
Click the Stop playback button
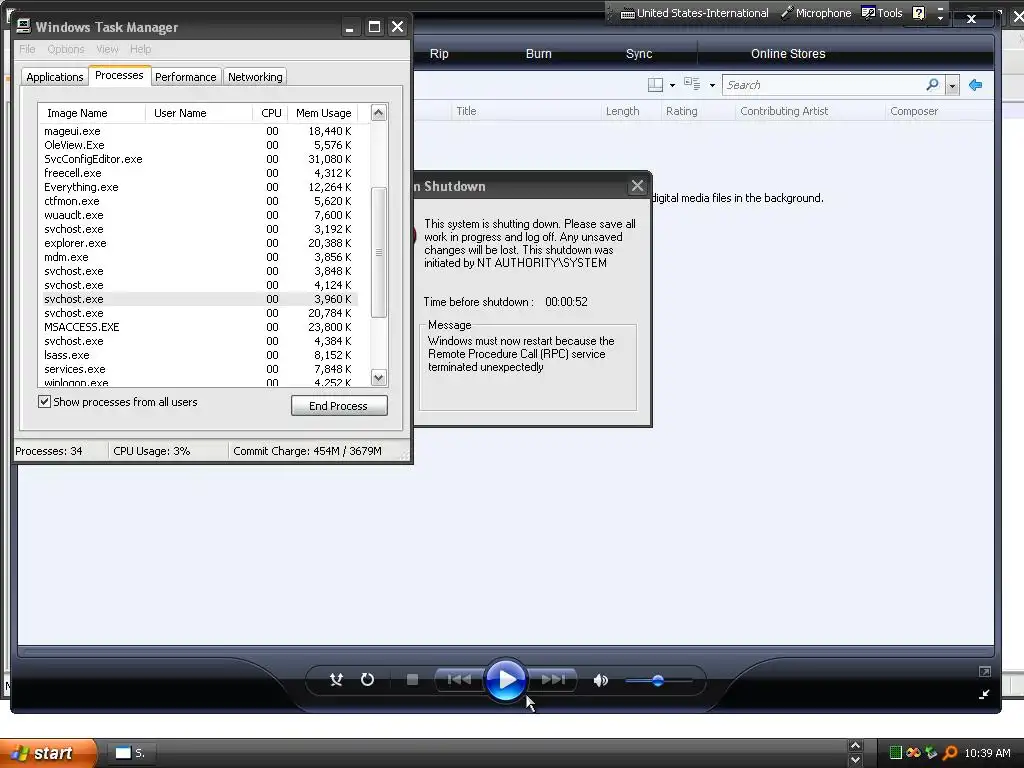point(412,680)
